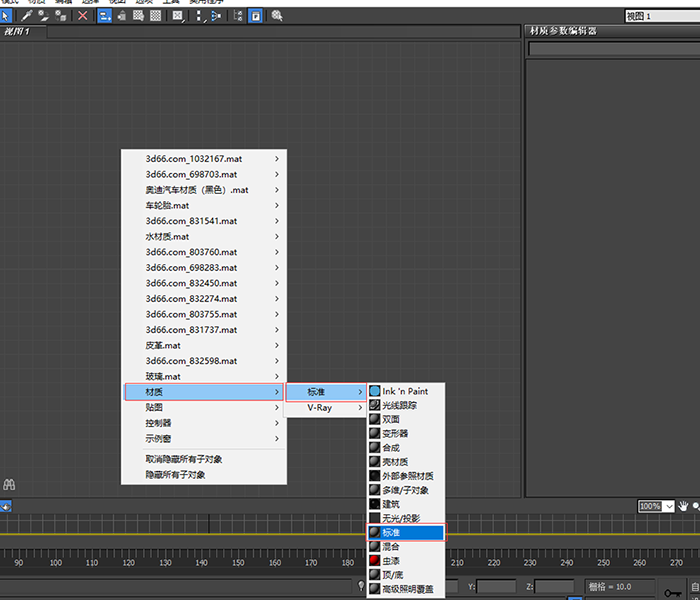
Task: Click Select by Material icon
Action: (x=277, y=16)
